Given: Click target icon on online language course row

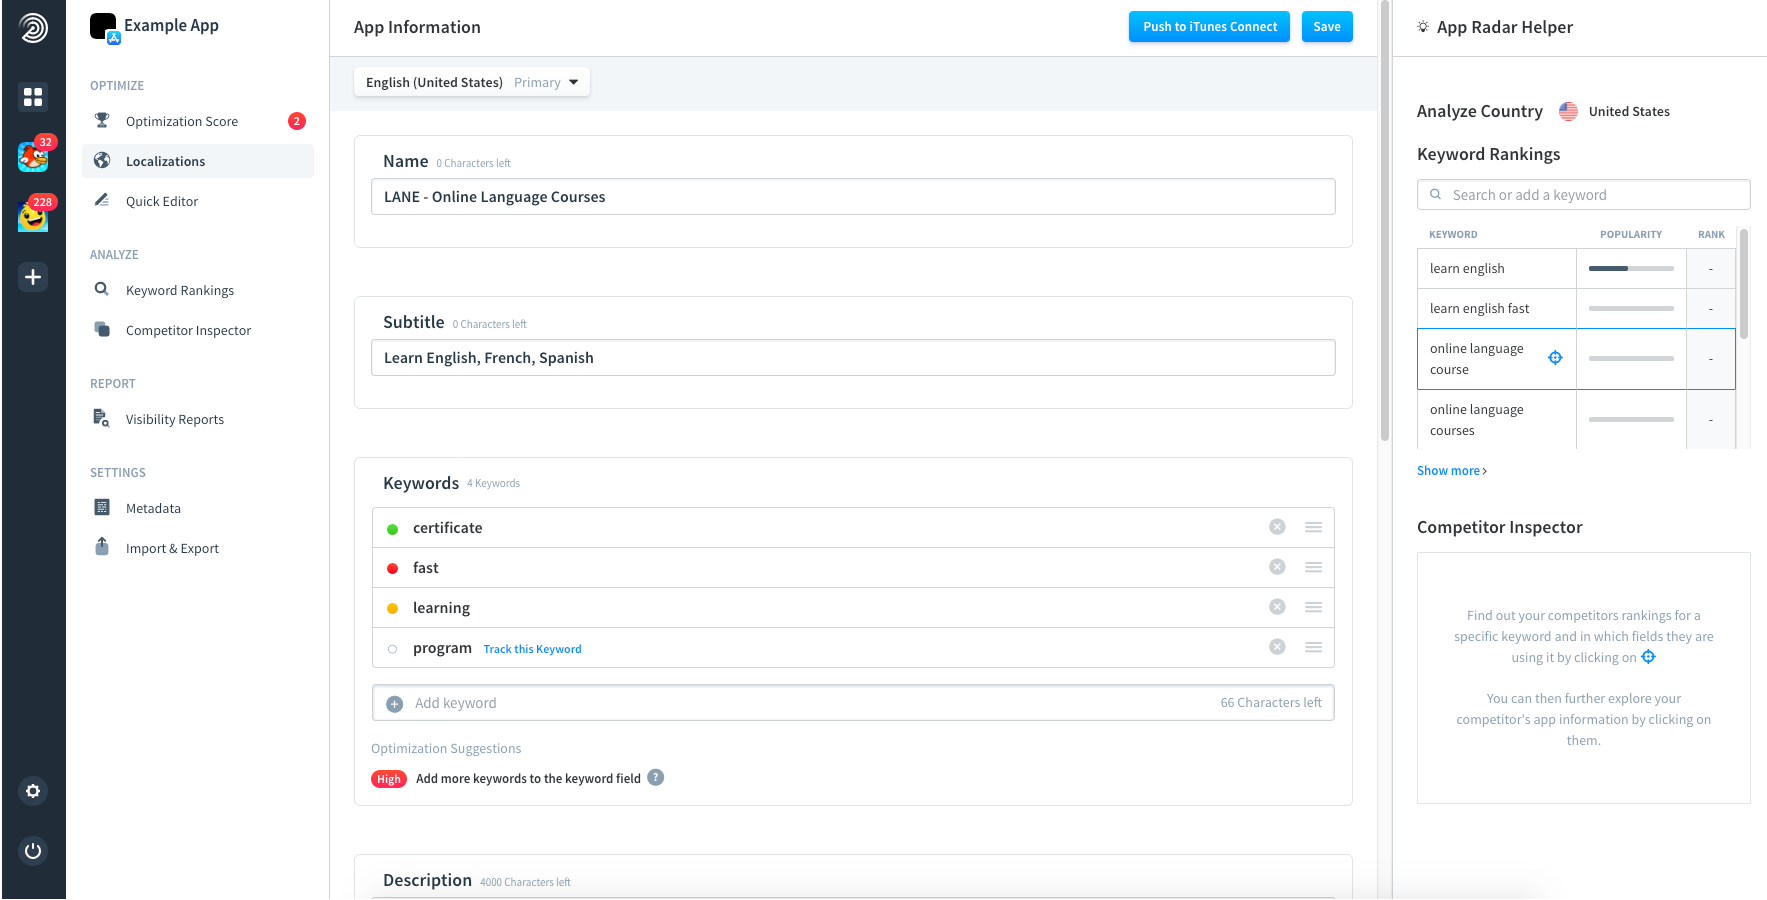Looking at the screenshot, I should (x=1555, y=358).
